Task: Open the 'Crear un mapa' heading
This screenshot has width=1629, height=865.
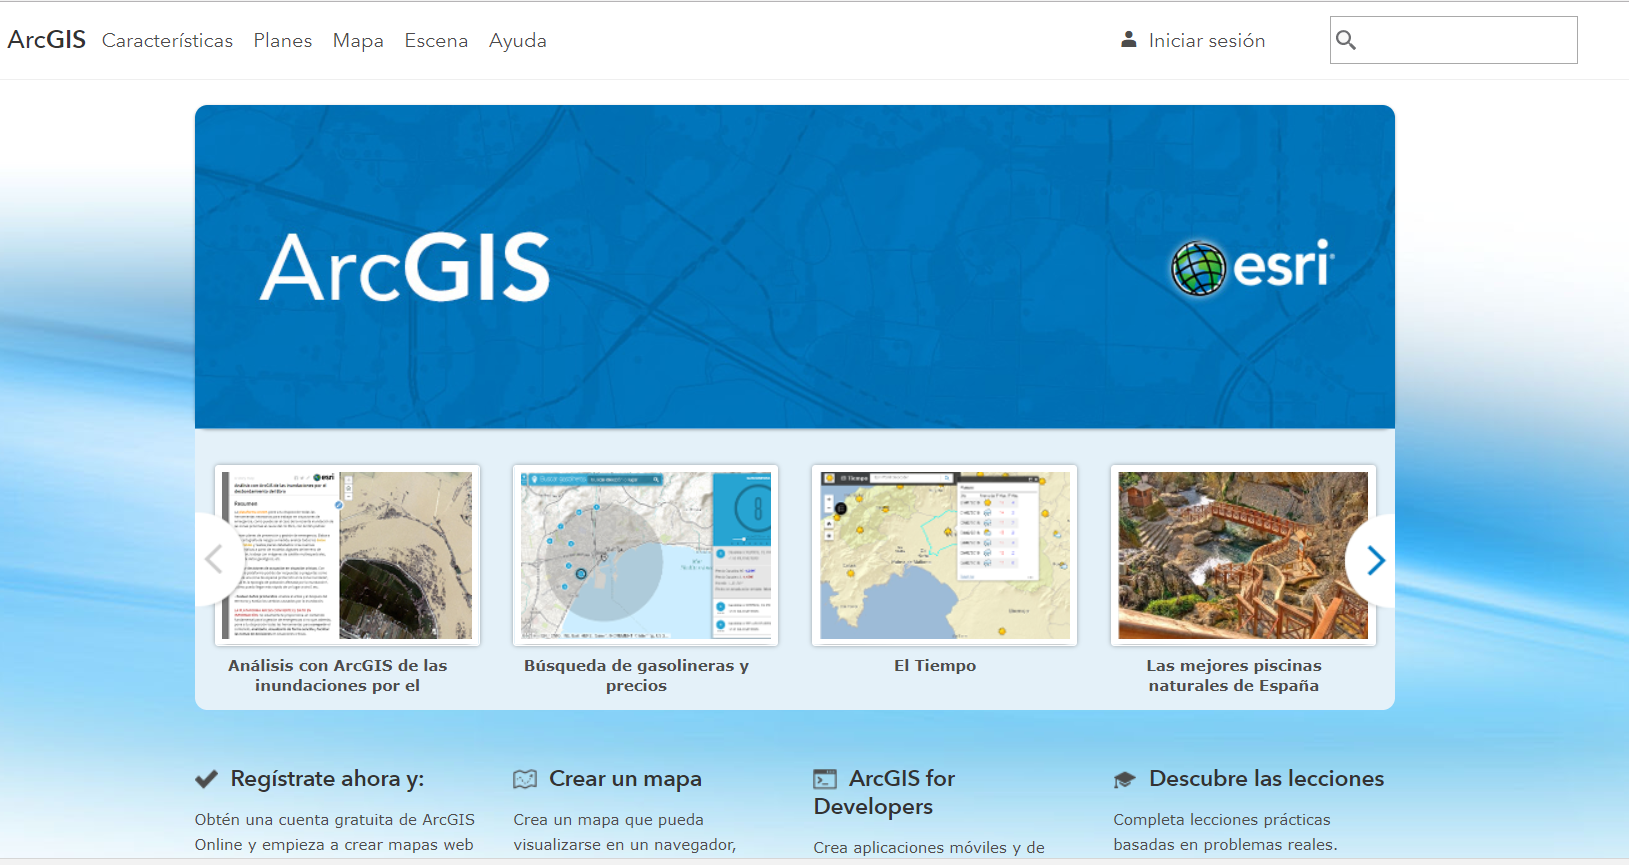Action: [625, 779]
